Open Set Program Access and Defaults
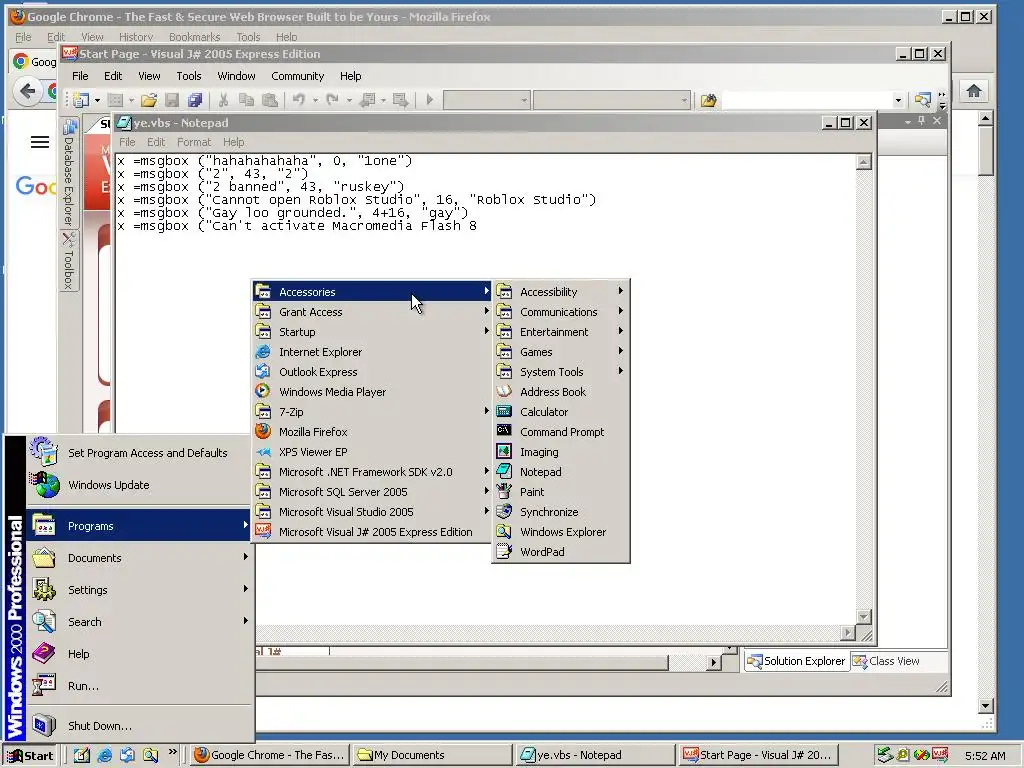 point(138,453)
